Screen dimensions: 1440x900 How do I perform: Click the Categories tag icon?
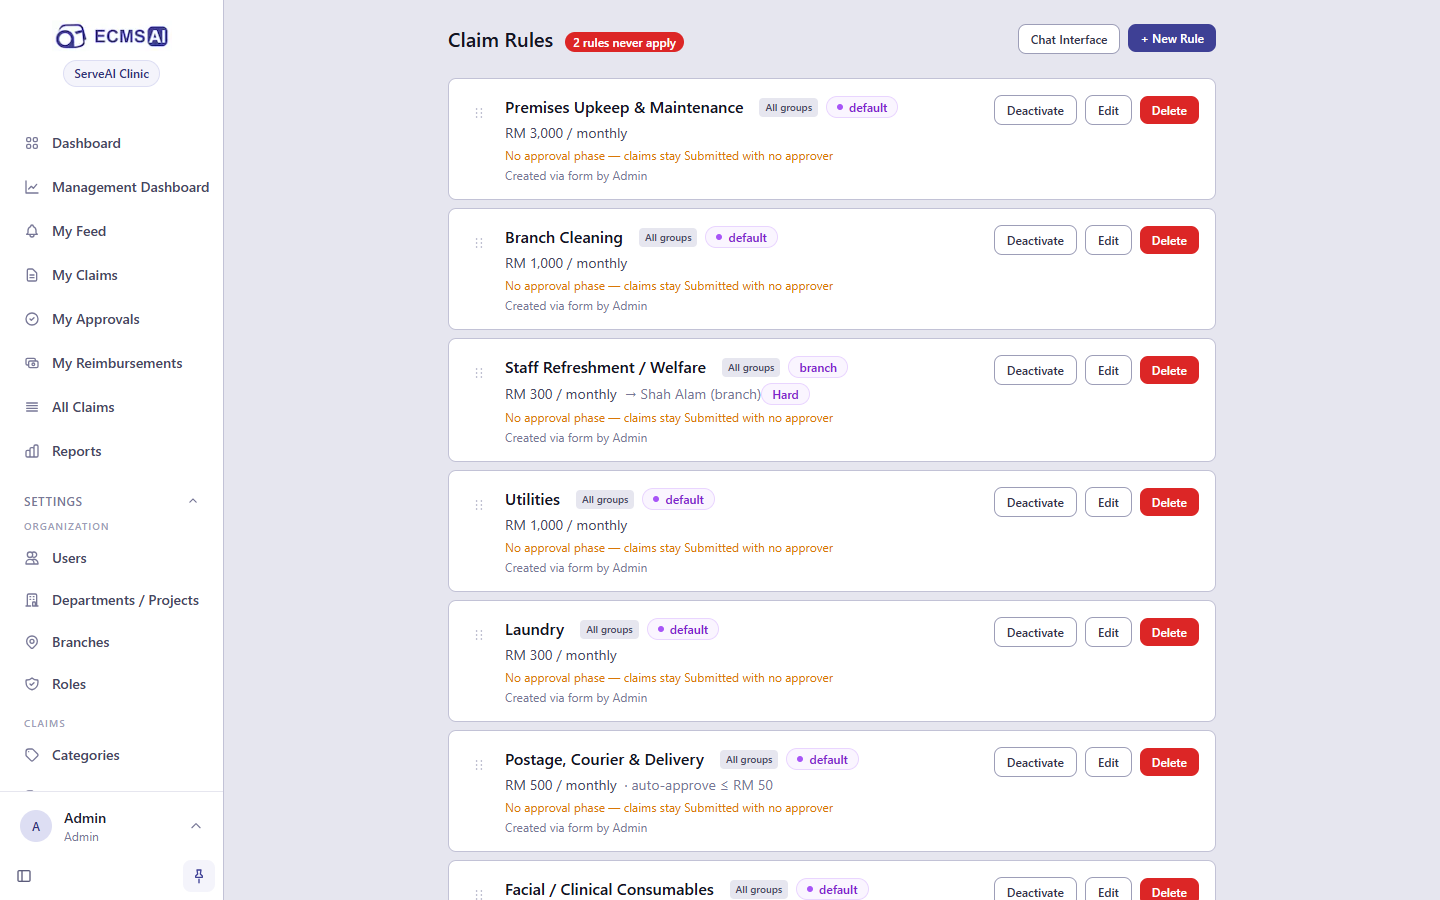coord(32,755)
